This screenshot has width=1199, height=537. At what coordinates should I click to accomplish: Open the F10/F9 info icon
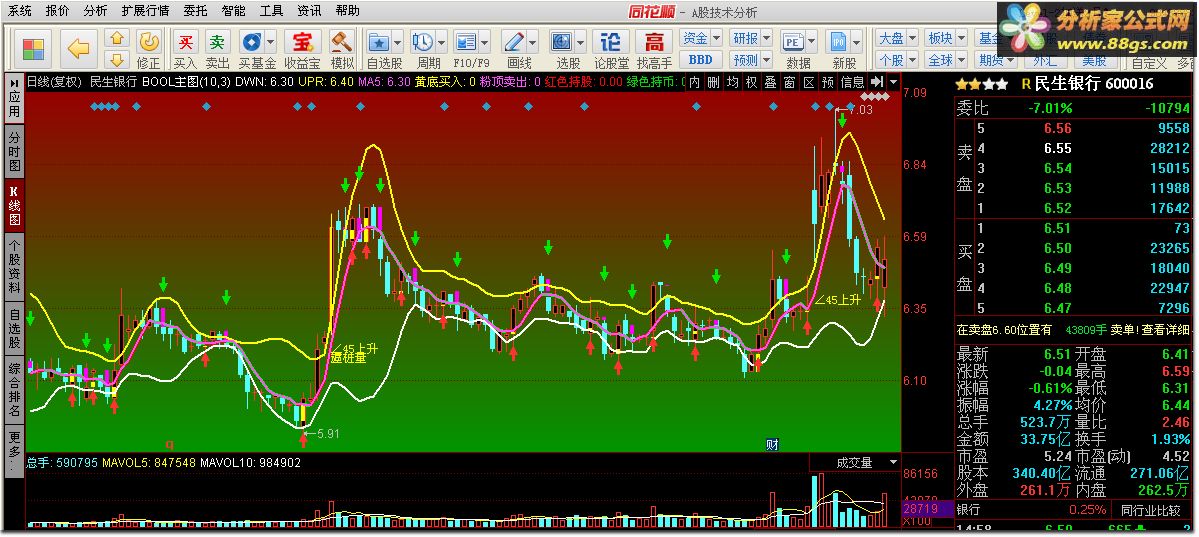466,41
